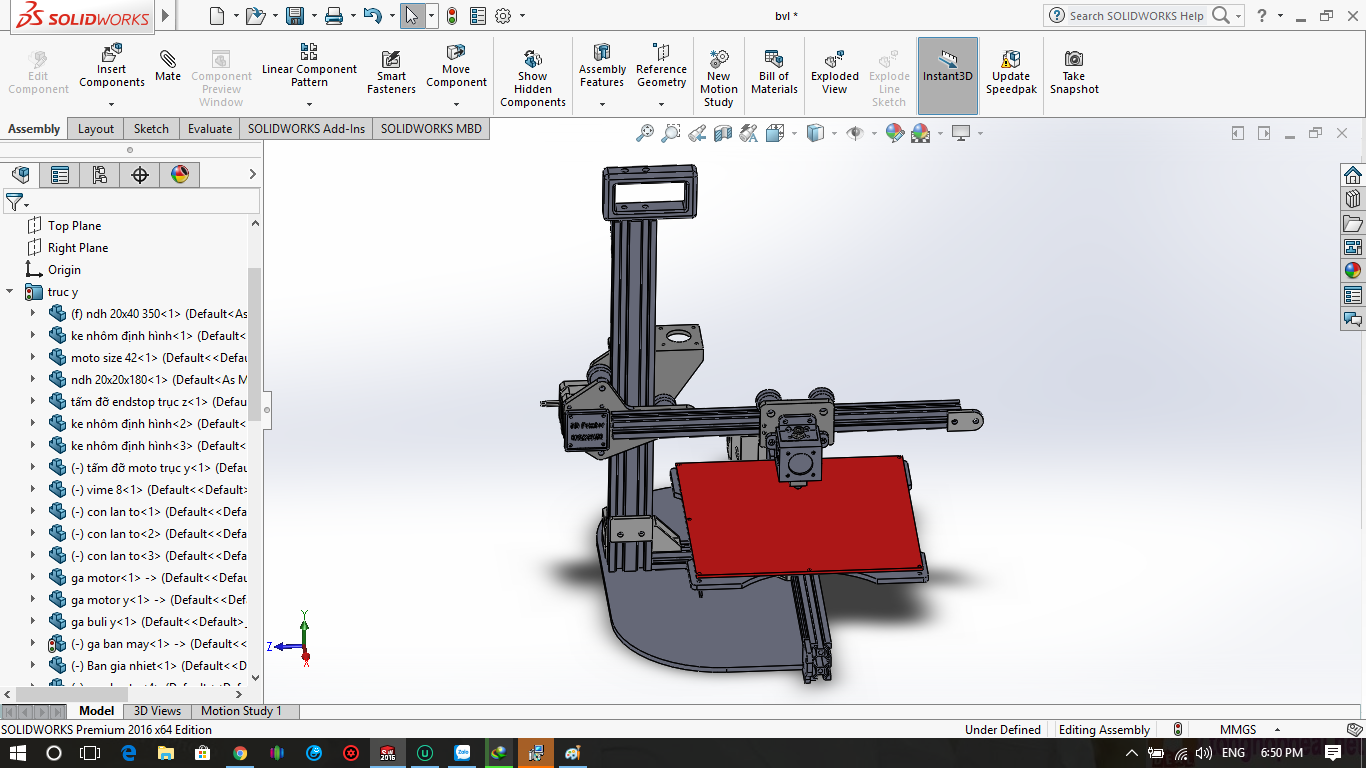Open File Properties in the title bar
Screen dimensions: 1366x768
pyautogui.click(x=478, y=16)
